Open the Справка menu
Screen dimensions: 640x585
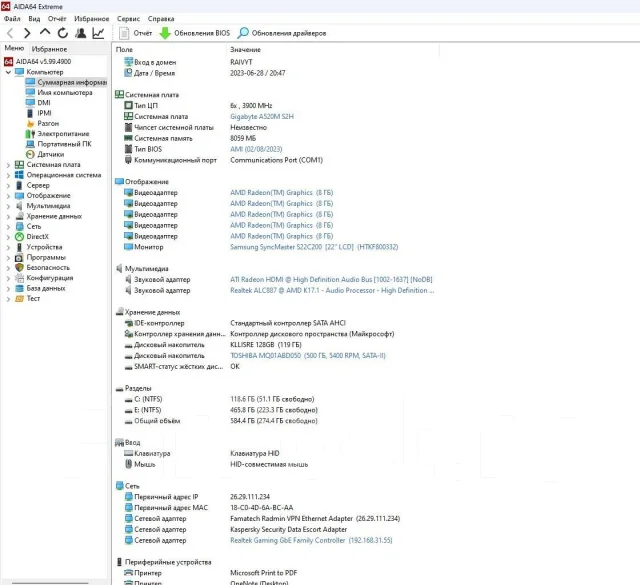pos(161,19)
